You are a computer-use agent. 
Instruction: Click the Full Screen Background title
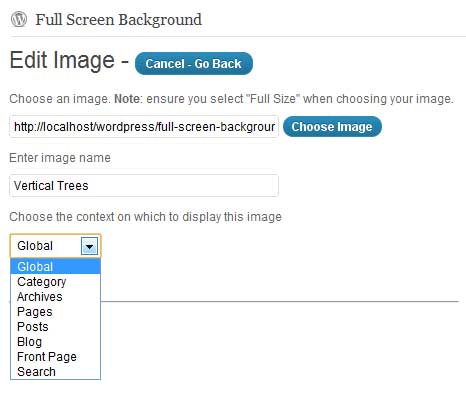[x=119, y=20]
